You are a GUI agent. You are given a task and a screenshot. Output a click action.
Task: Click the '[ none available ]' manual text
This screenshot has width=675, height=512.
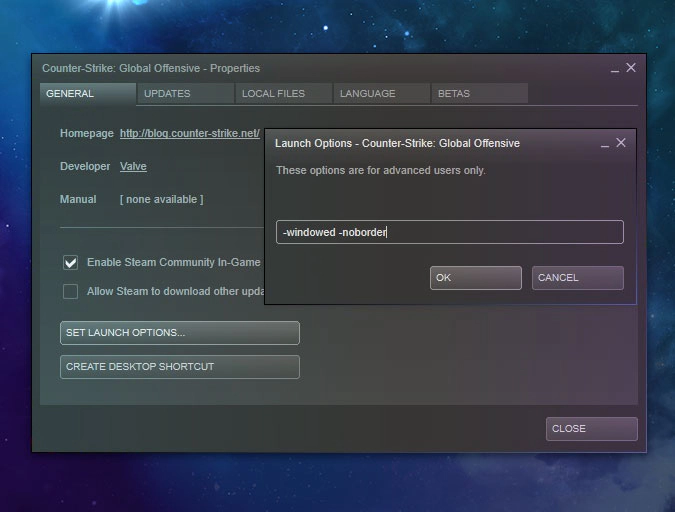coord(161,199)
